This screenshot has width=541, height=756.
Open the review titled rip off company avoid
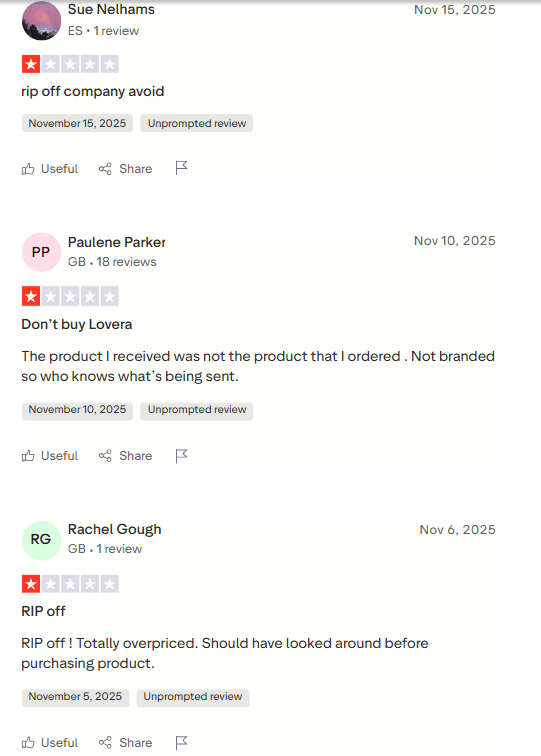pyautogui.click(x=93, y=92)
